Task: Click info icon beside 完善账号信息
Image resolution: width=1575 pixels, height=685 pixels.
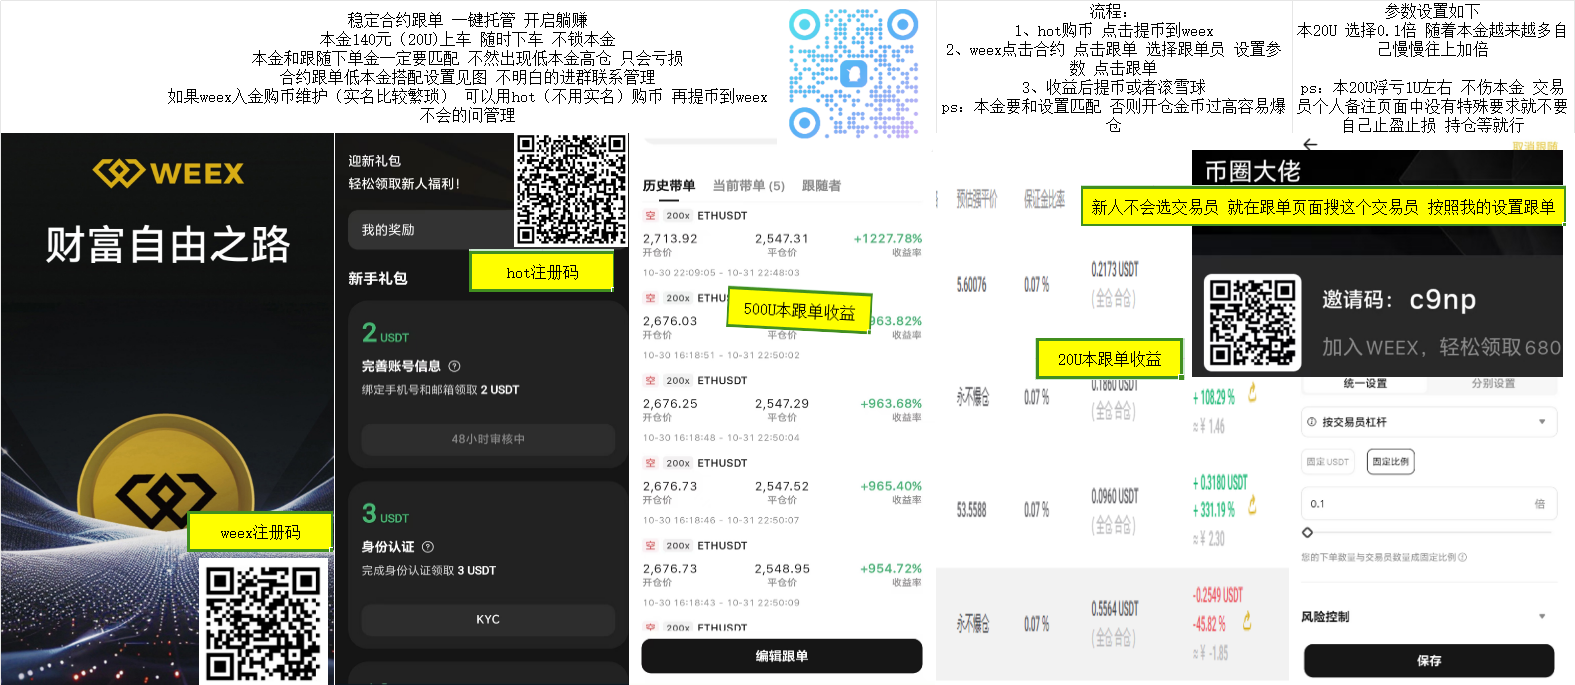Action: point(454,366)
